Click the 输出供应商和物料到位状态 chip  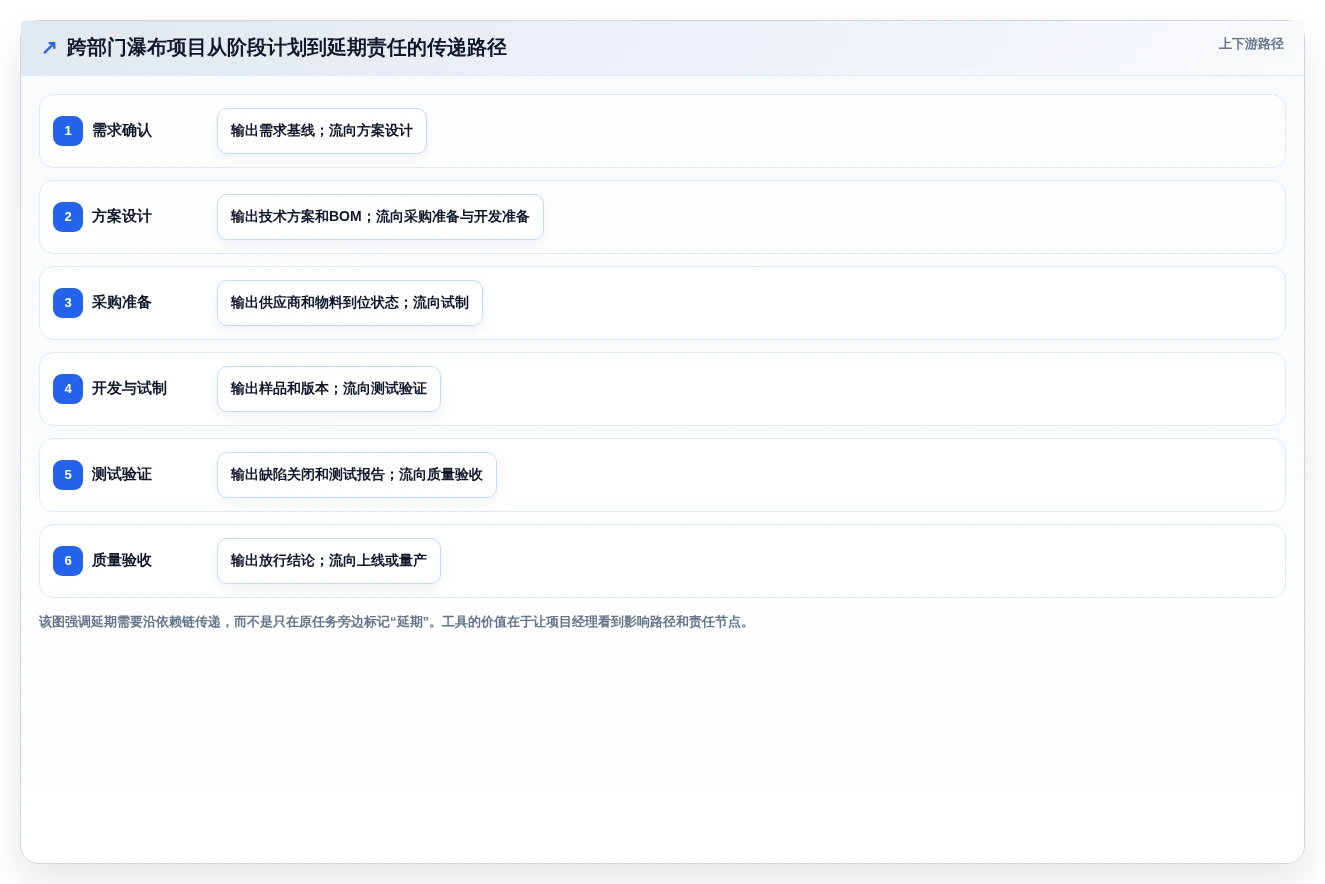(x=350, y=303)
